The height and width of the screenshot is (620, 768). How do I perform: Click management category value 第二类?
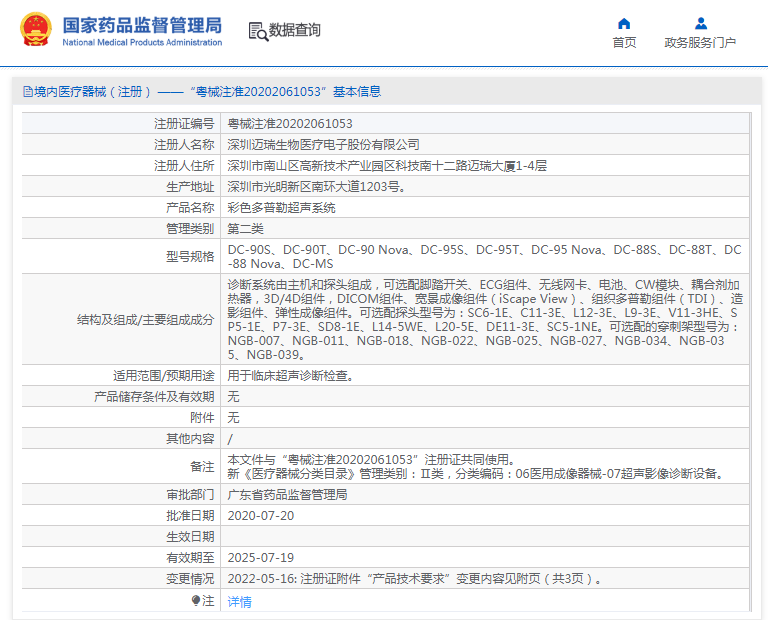(x=245, y=229)
